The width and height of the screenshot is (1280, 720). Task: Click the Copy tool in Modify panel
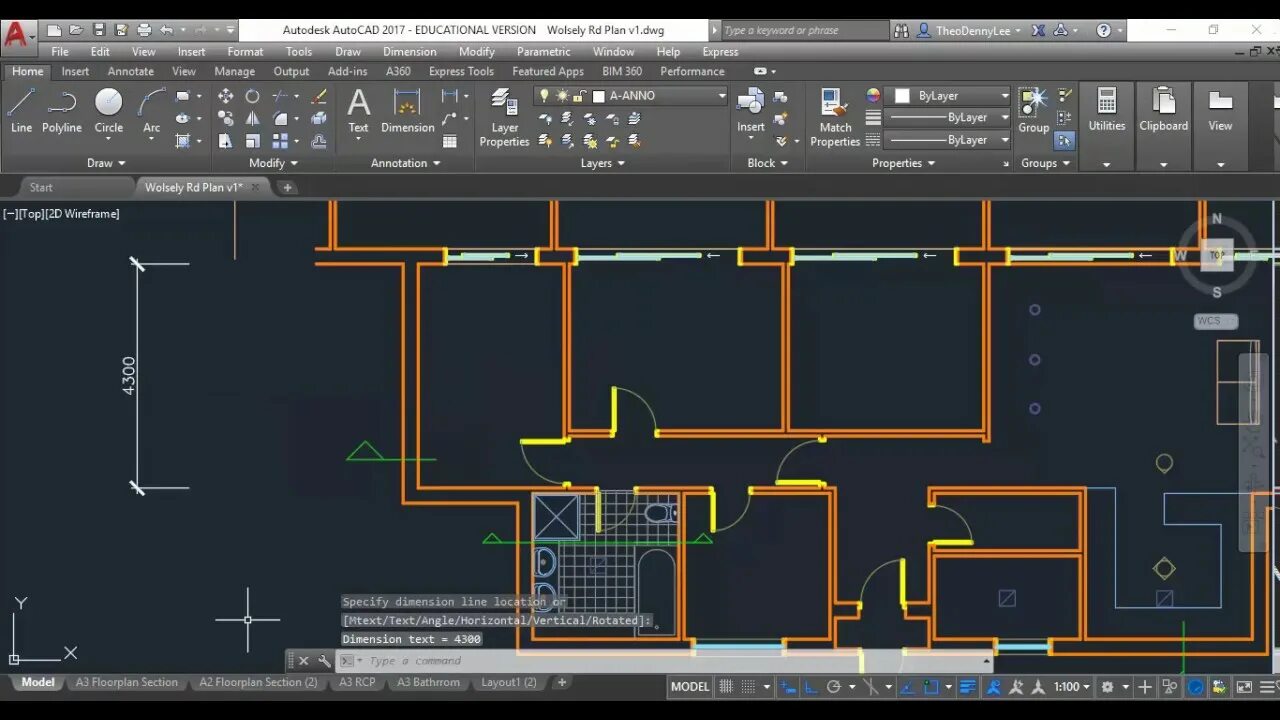tap(225, 119)
